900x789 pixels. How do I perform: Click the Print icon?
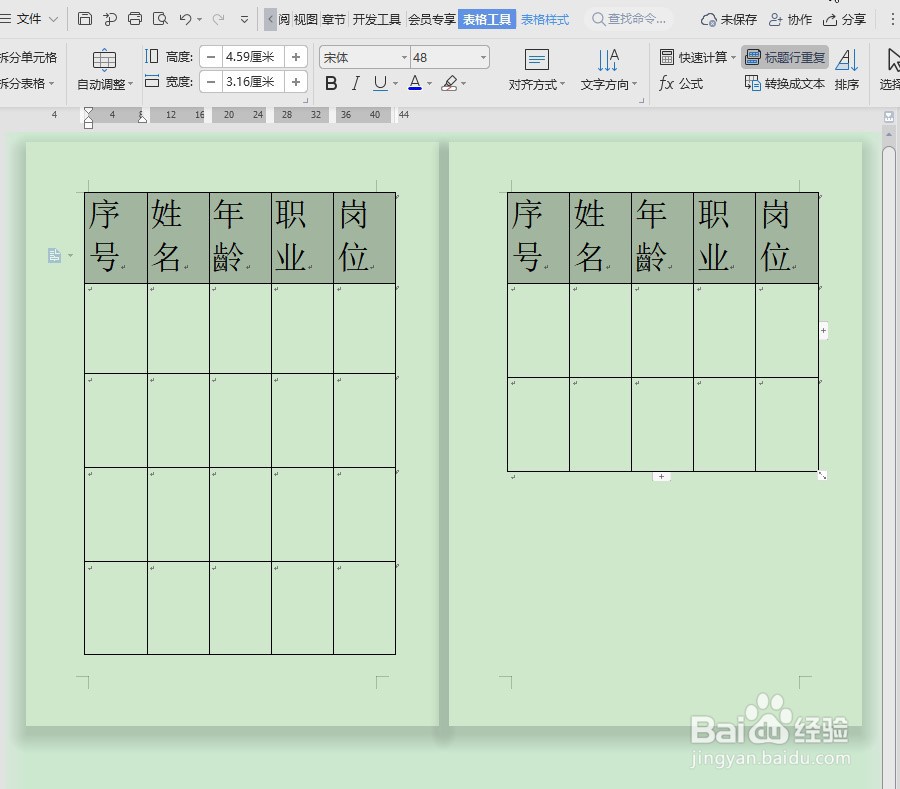tap(135, 18)
